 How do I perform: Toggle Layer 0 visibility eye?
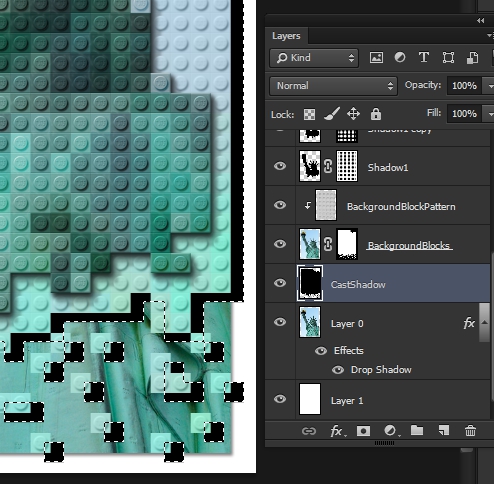point(280,322)
